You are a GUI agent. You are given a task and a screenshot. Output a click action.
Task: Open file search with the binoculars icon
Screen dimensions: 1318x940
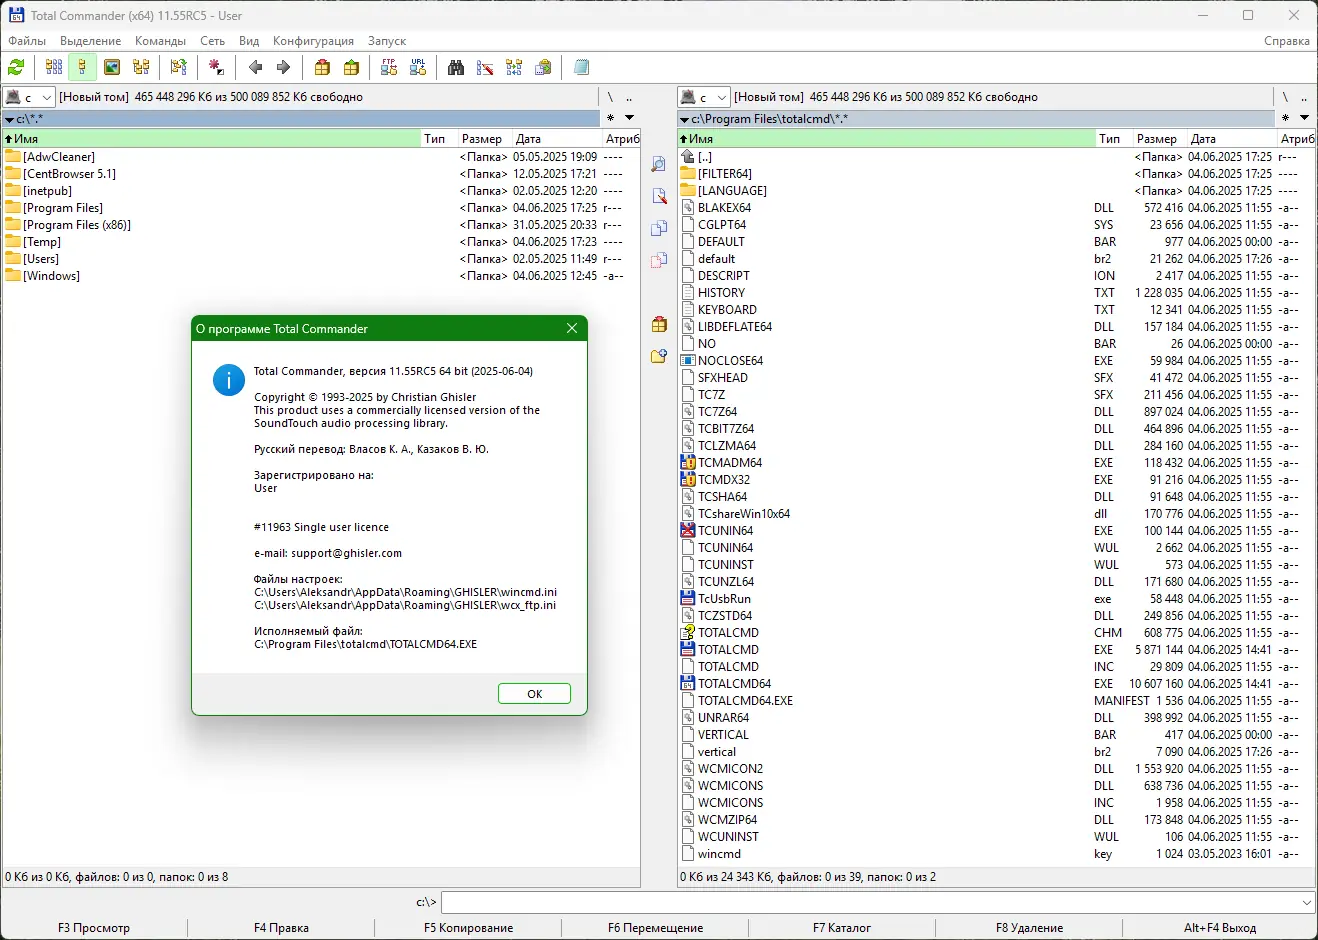(456, 67)
